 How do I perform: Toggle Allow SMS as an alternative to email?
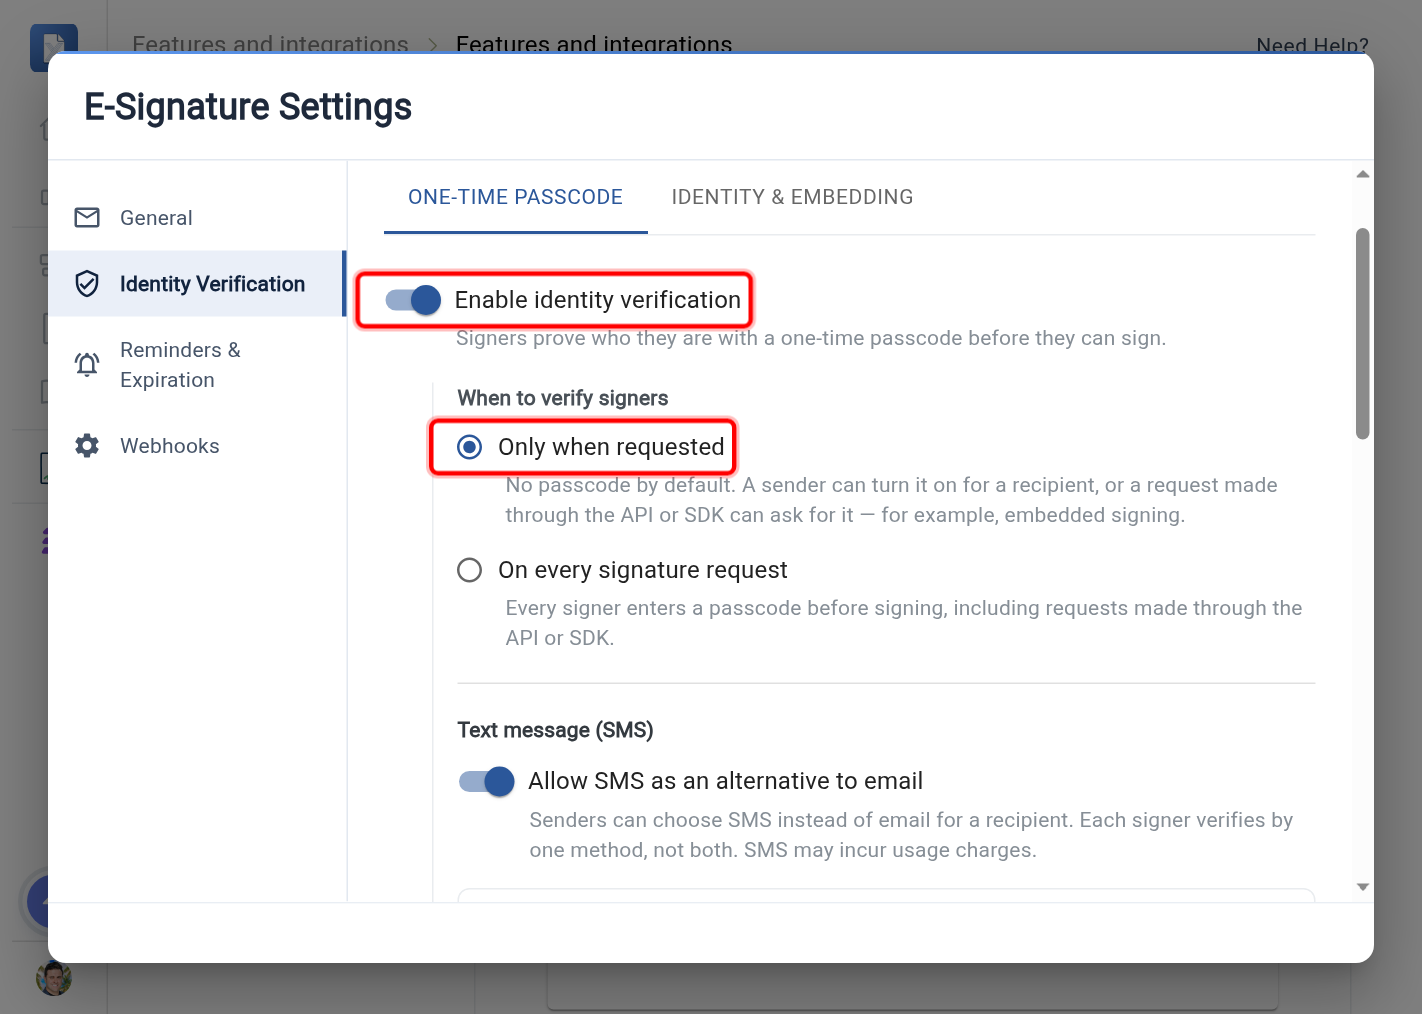point(487,781)
